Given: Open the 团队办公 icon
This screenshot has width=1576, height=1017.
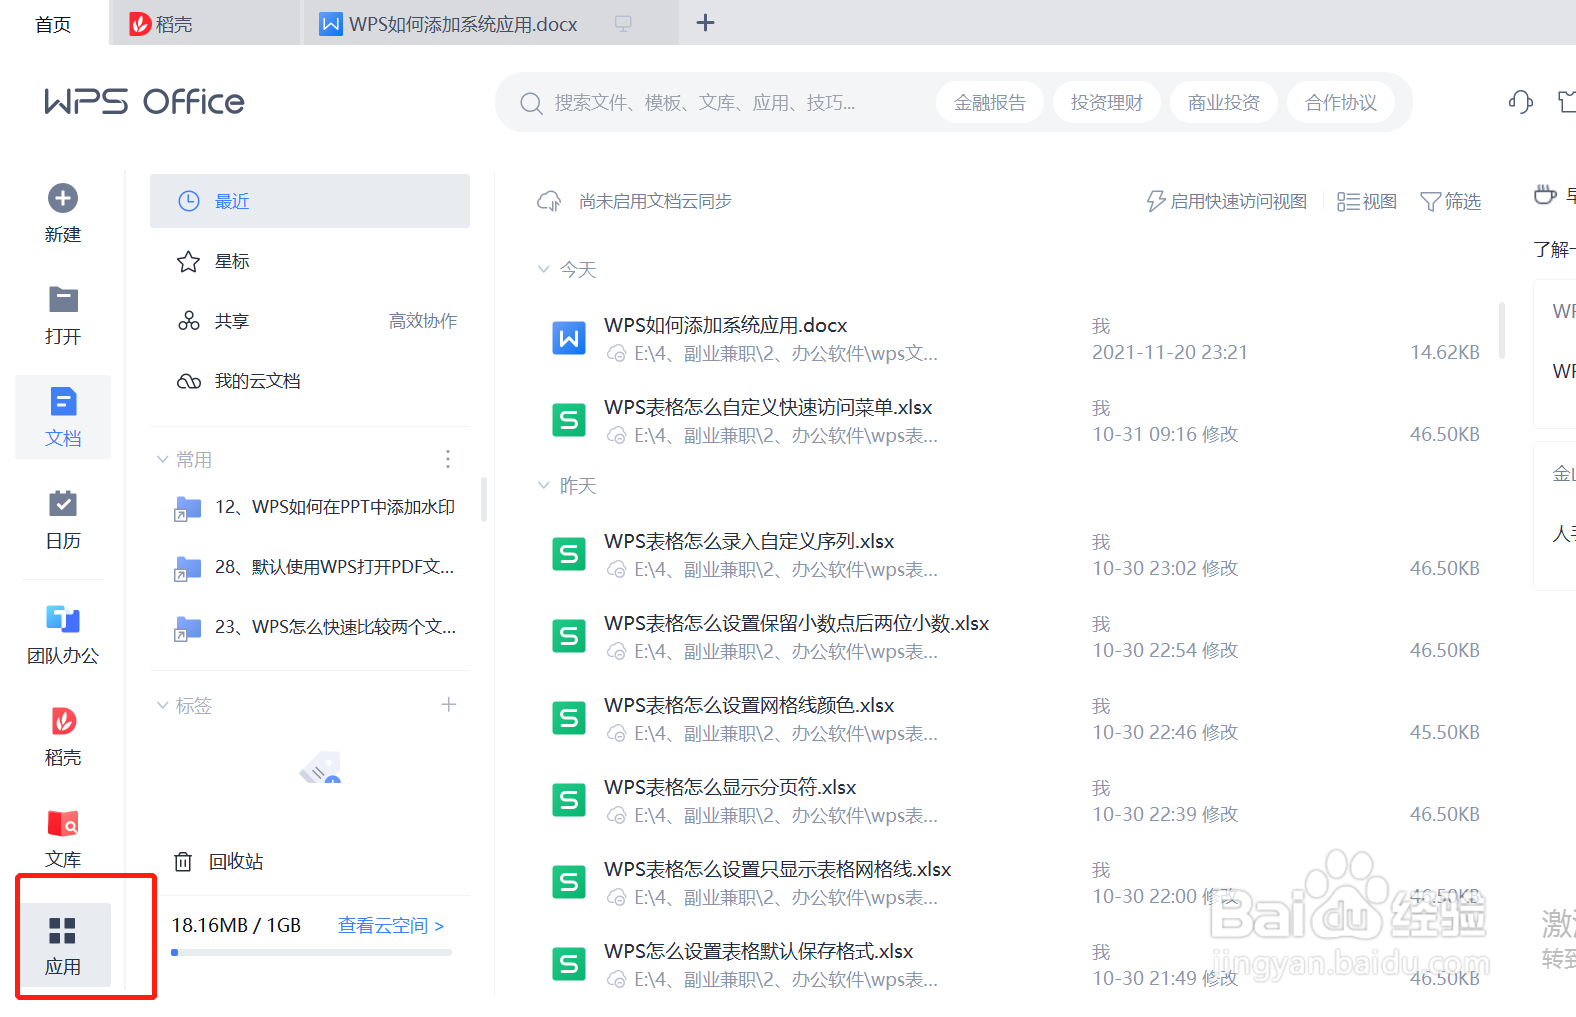Looking at the screenshot, I should coord(63,619).
